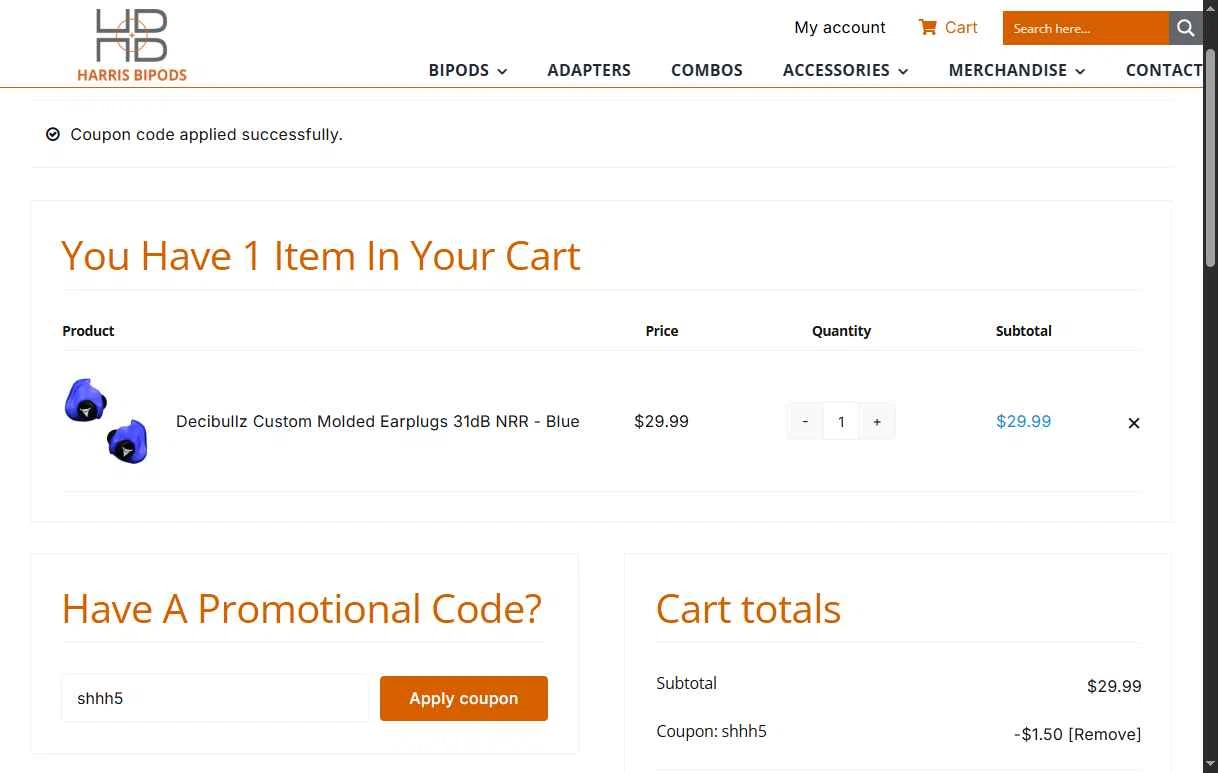1218x773 pixels.
Task: Click the search magnifier icon
Action: coord(1185,28)
